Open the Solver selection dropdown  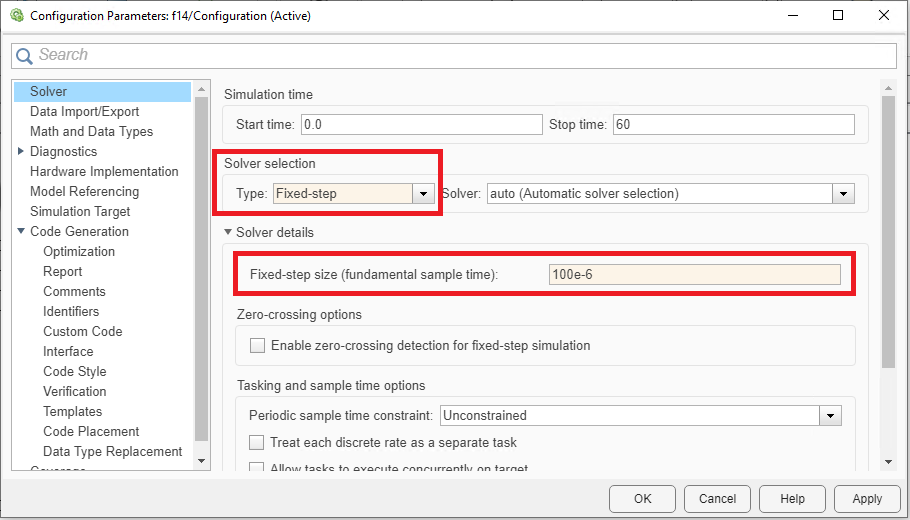point(844,194)
